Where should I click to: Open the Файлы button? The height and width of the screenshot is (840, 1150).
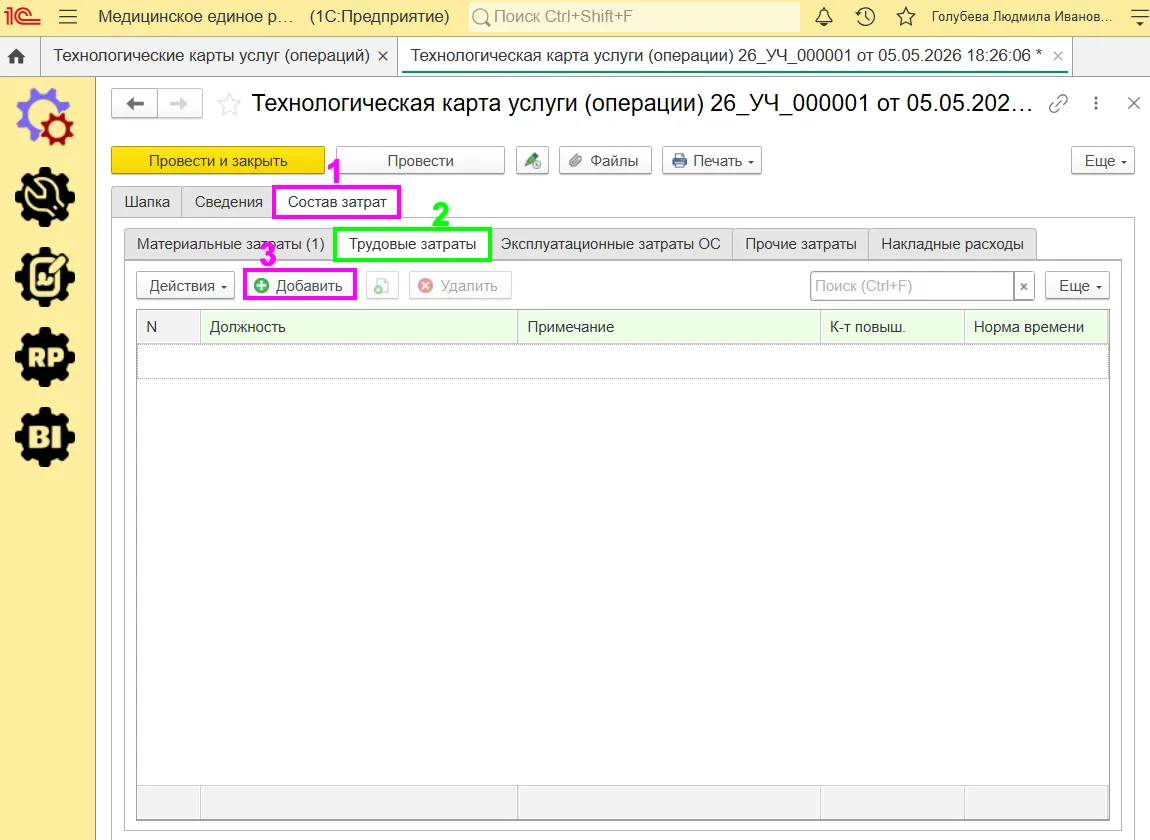pos(605,161)
